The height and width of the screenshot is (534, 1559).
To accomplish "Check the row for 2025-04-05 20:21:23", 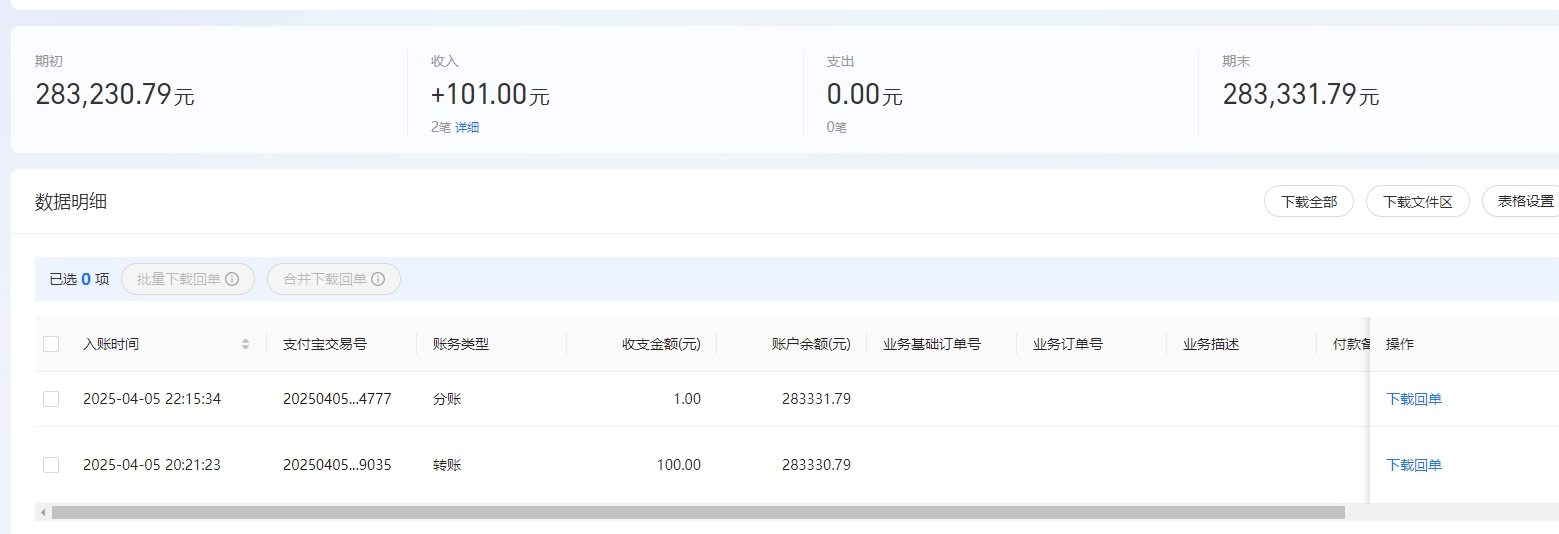I will [51, 465].
